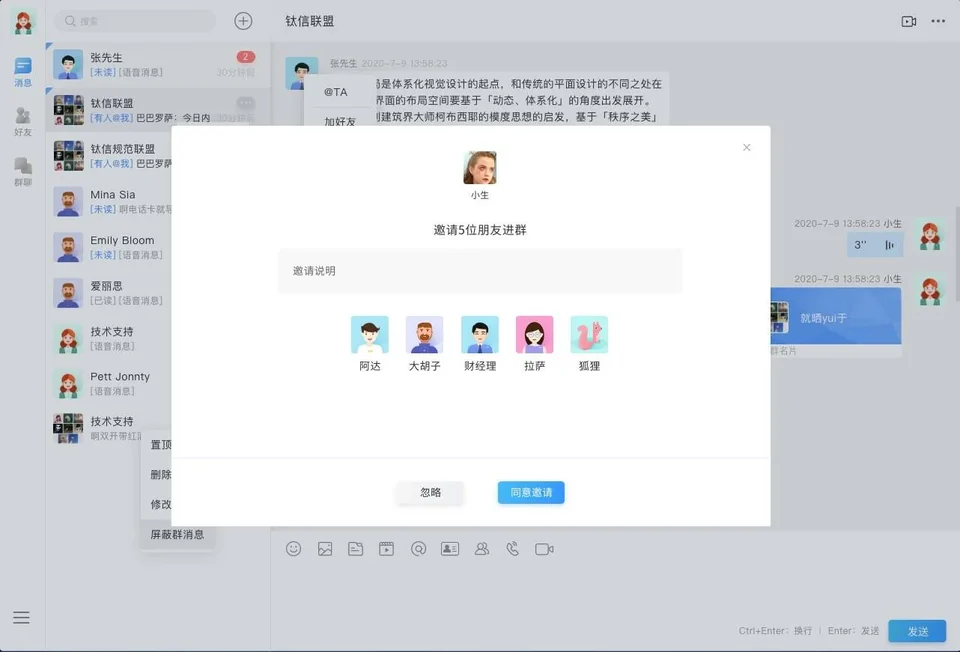Select invited friend 狐狸 avatar
Screen dimensions: 960x652
[x=589, y=334]
